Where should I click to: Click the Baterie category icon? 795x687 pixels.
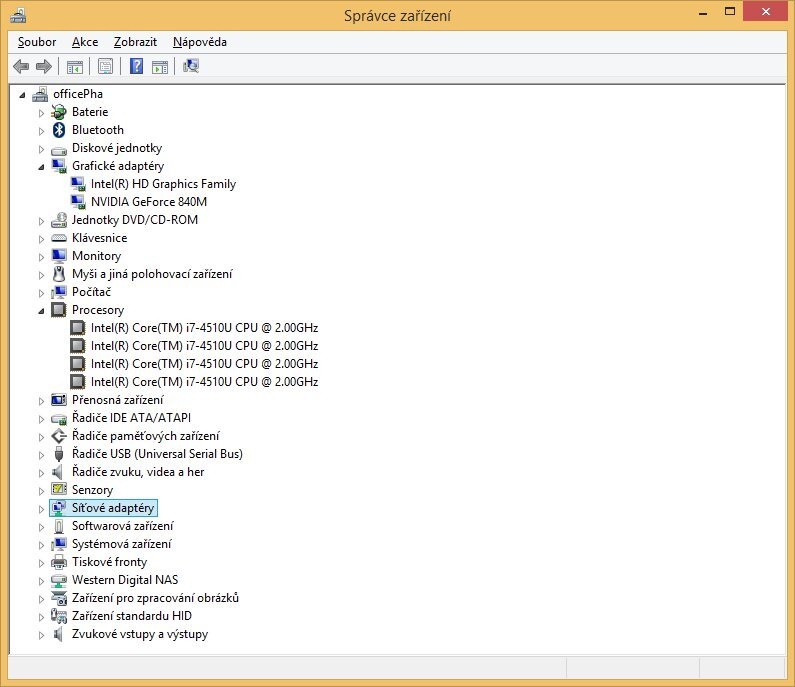(59, 112)
